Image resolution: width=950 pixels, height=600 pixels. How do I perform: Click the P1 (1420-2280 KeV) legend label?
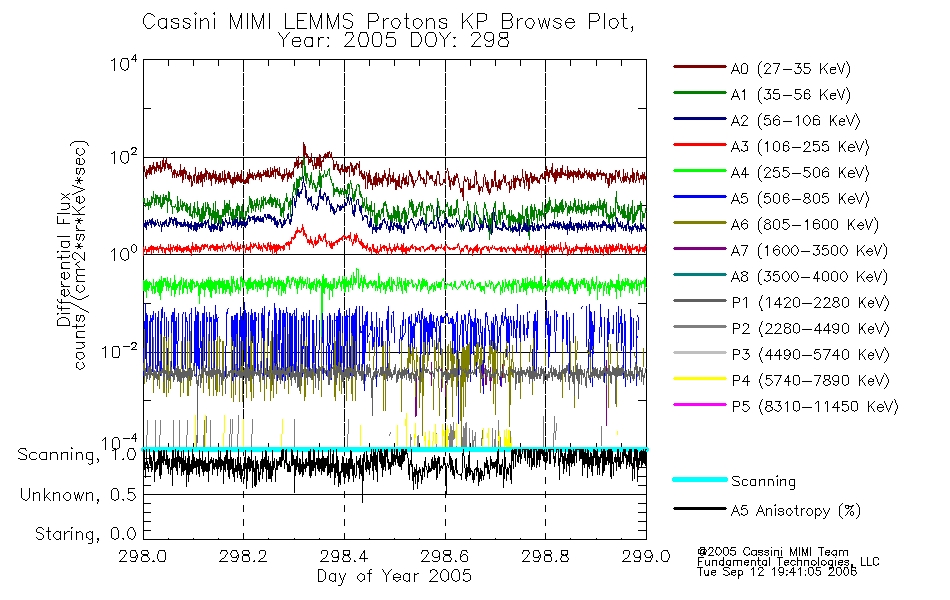pyautogui.click(x=810, y=302)
